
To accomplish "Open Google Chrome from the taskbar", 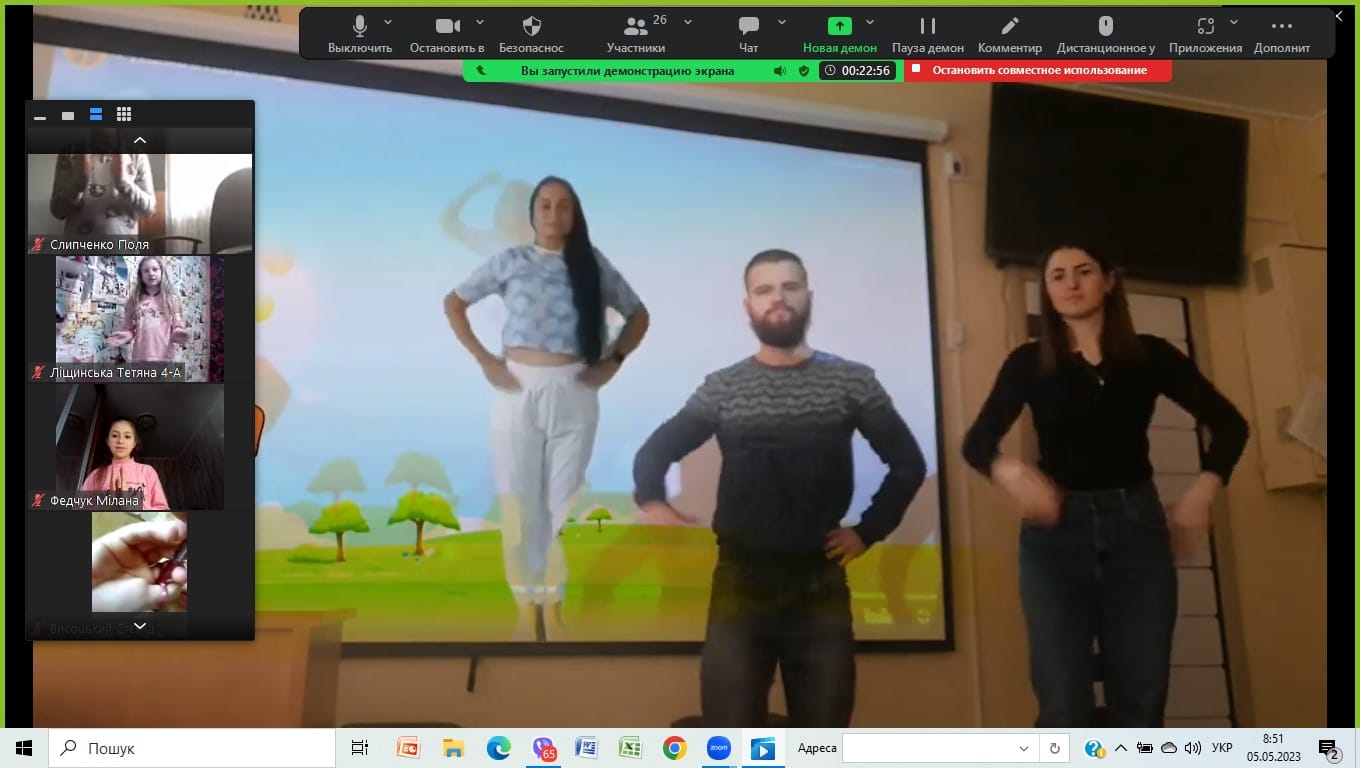I will [x=674, y=748].
